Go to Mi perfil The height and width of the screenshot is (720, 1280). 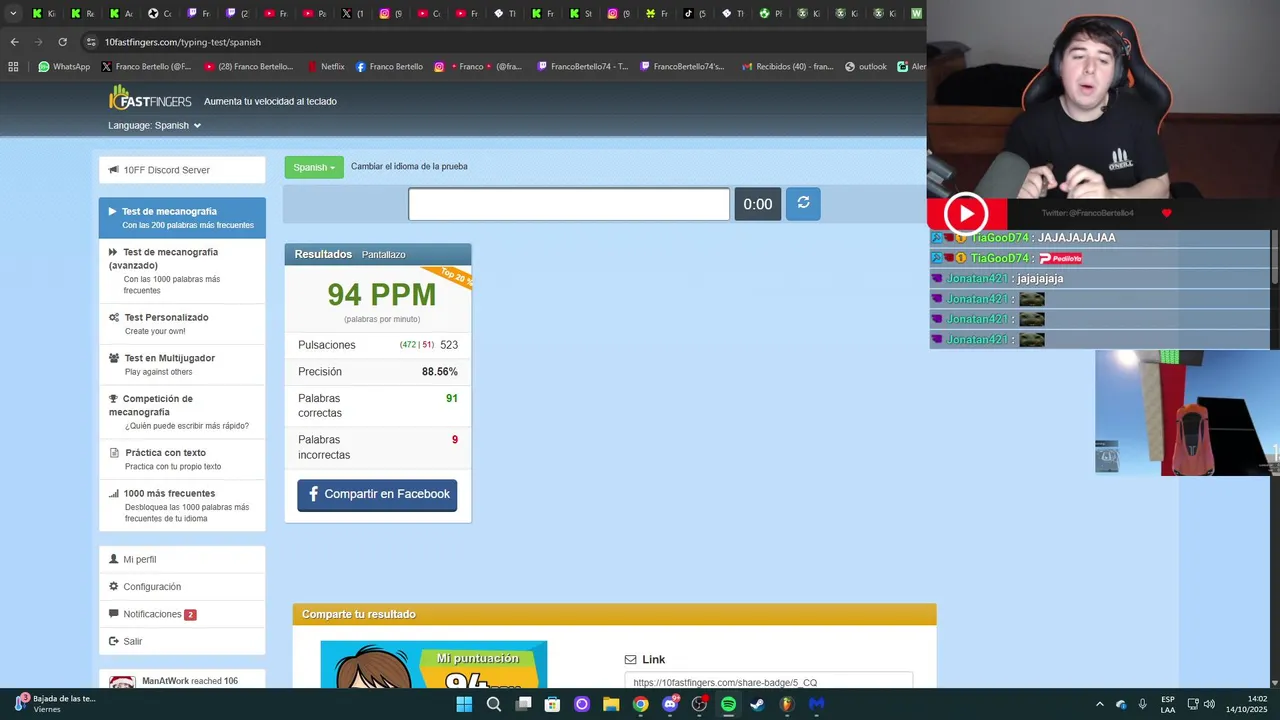[x=182, y=559]
